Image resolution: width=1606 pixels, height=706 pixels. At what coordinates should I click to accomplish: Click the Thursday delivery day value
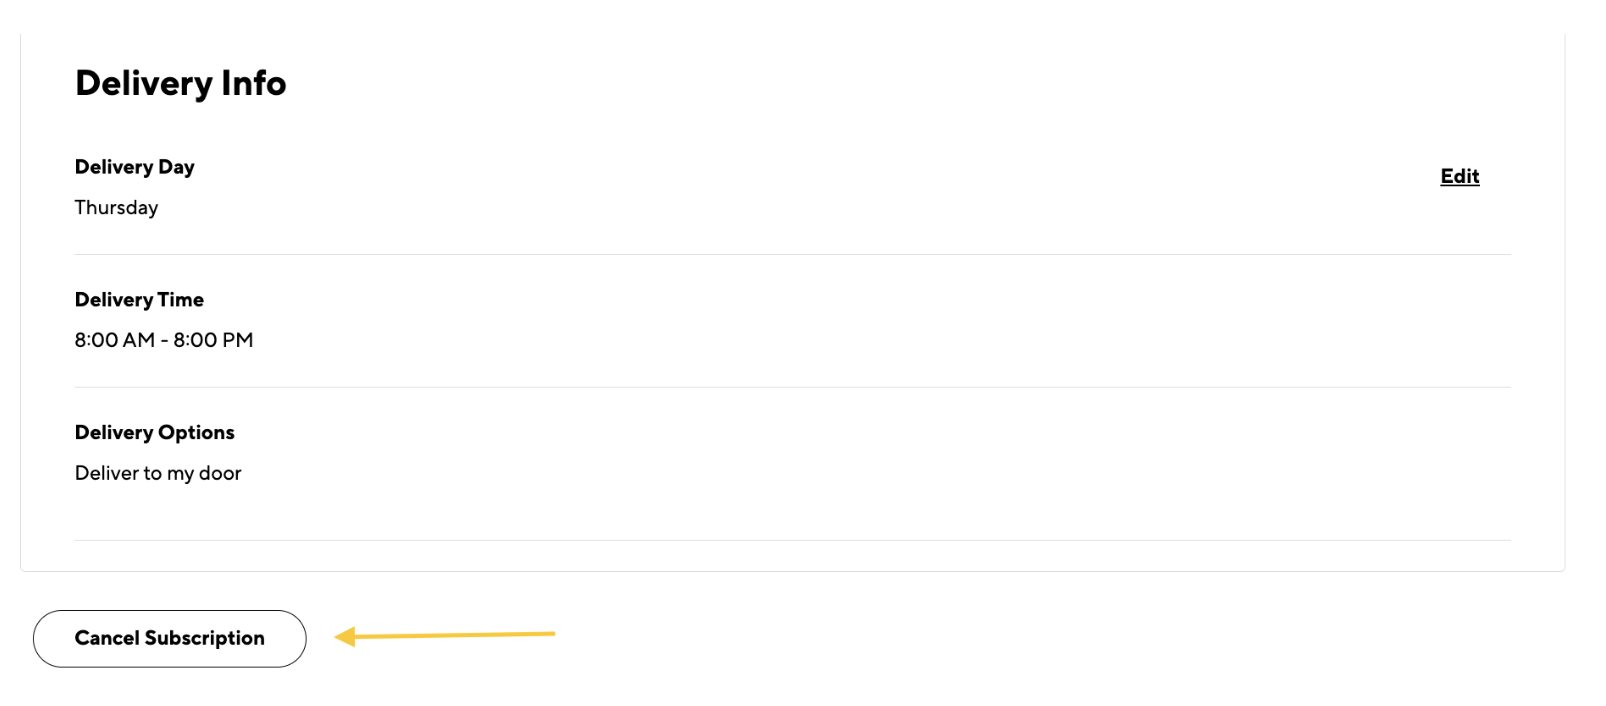(x=116, y=208)
